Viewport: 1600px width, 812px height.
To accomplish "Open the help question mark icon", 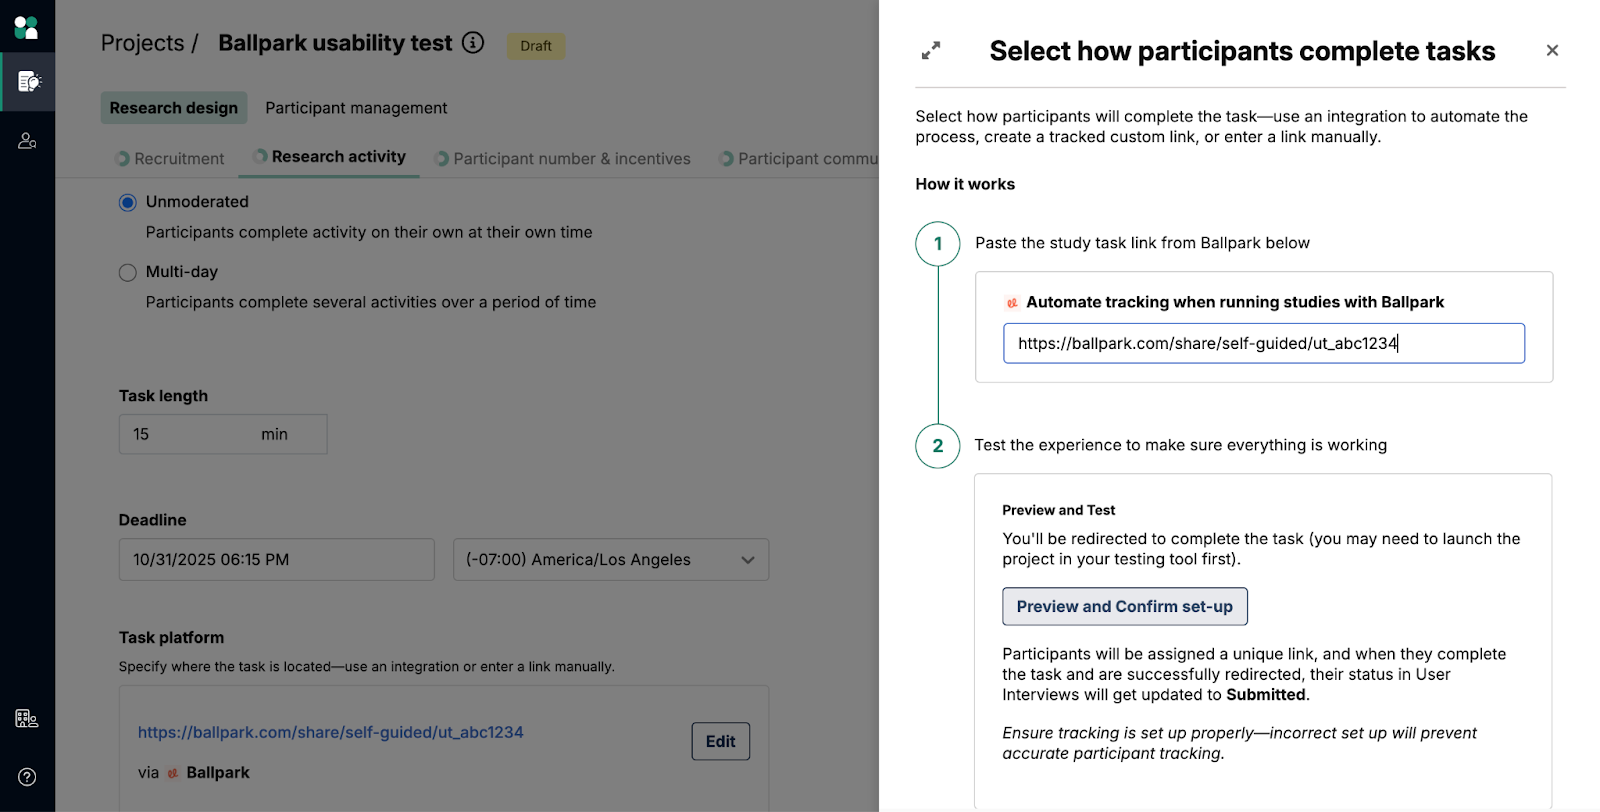I will click(x=27, y=777).
